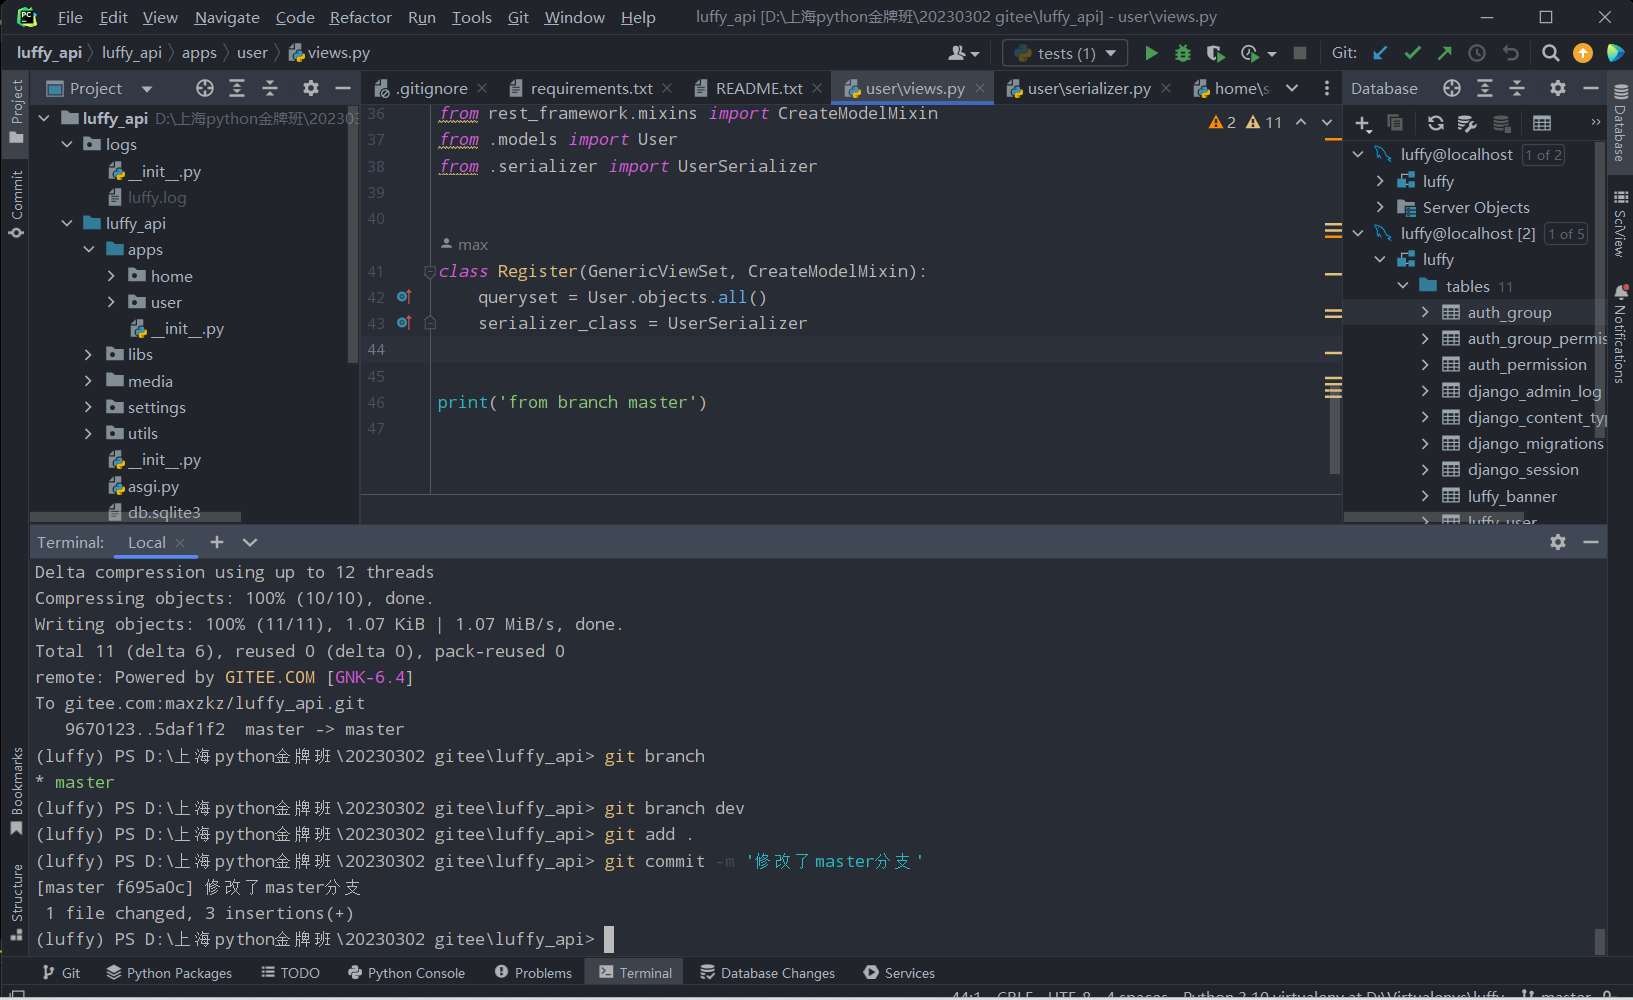Close the .gitignore tab

(x=482, y=88)
